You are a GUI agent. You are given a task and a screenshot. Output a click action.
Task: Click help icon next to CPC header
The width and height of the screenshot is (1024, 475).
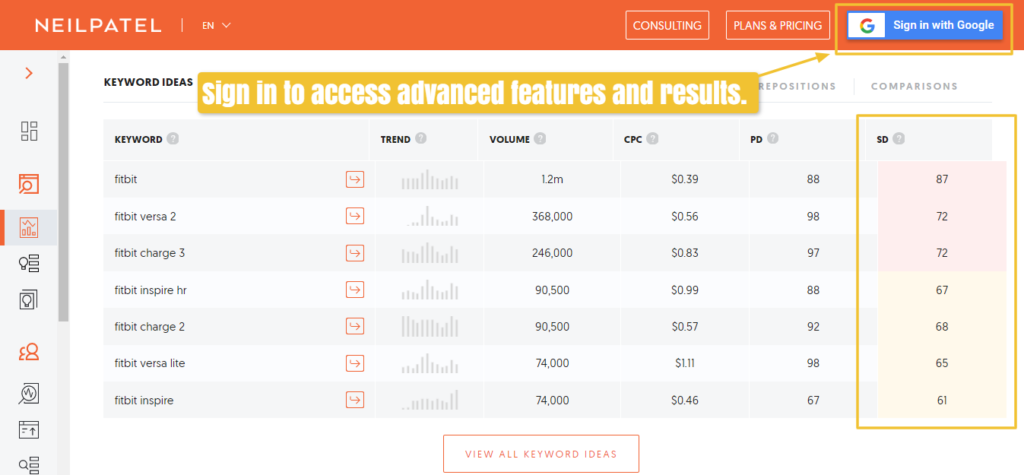point(652,140)
